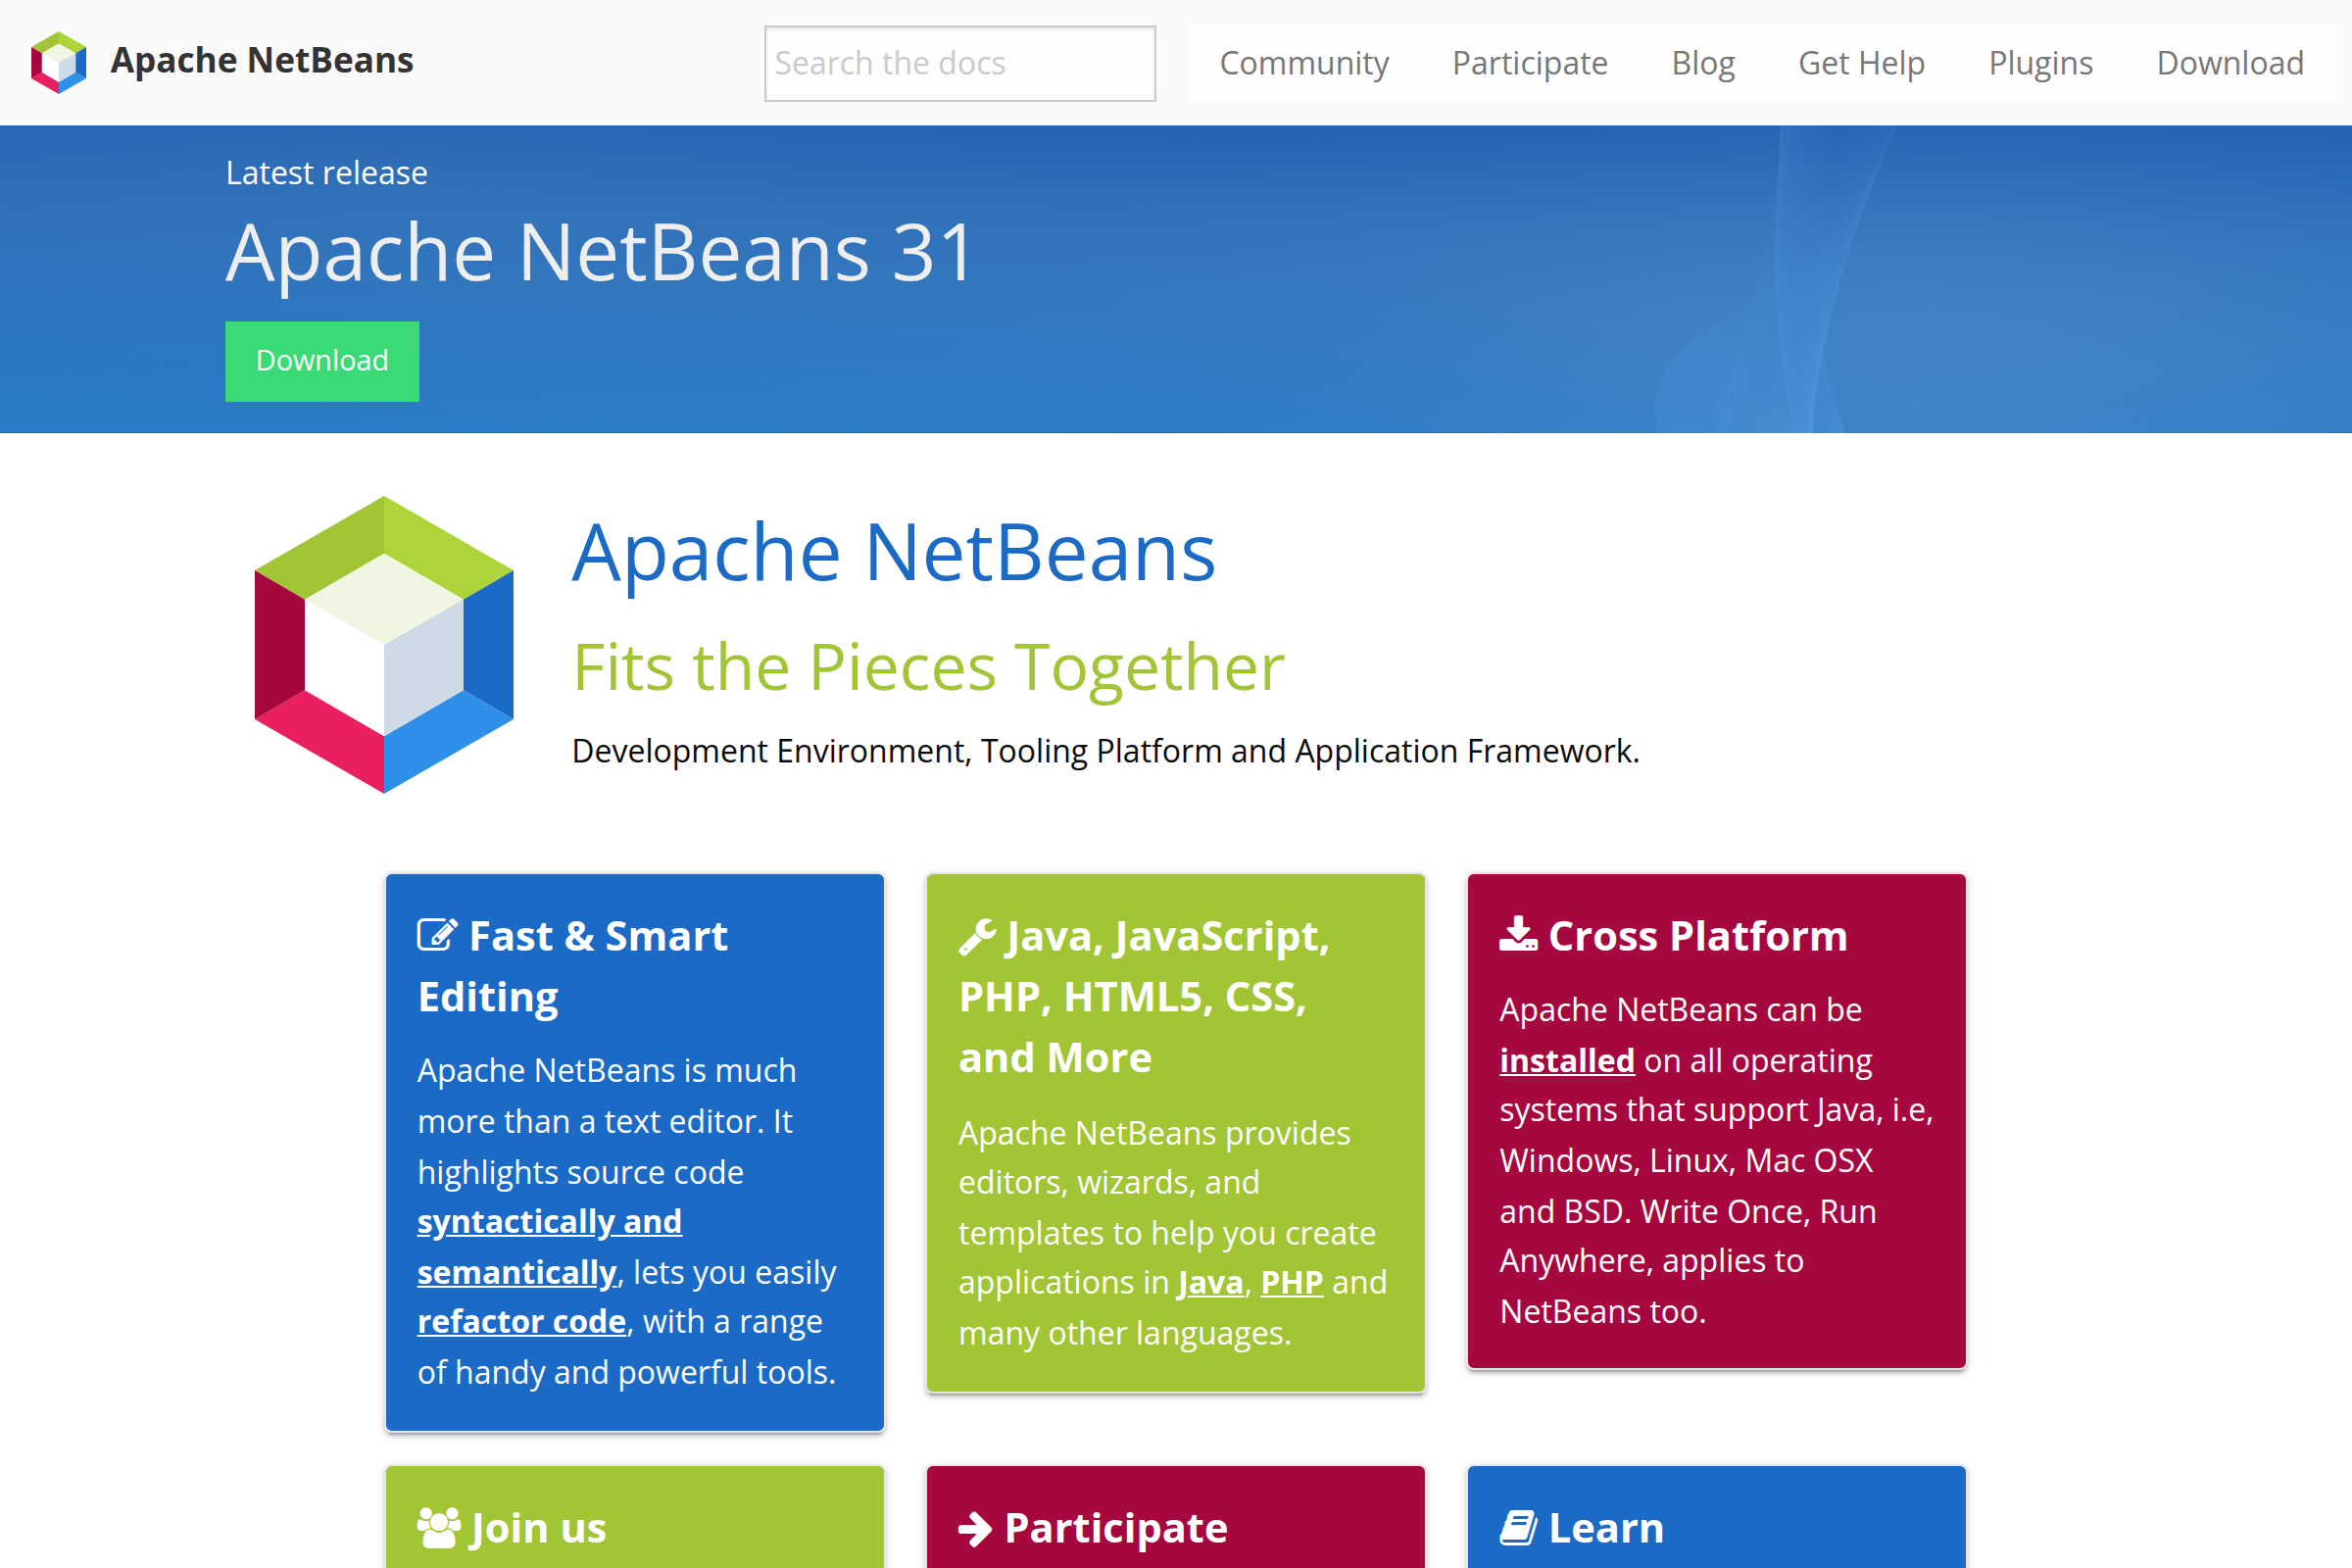Open the Download nav item in the header
The image size is (2352, 1568).
click(x=2229, y=63)
